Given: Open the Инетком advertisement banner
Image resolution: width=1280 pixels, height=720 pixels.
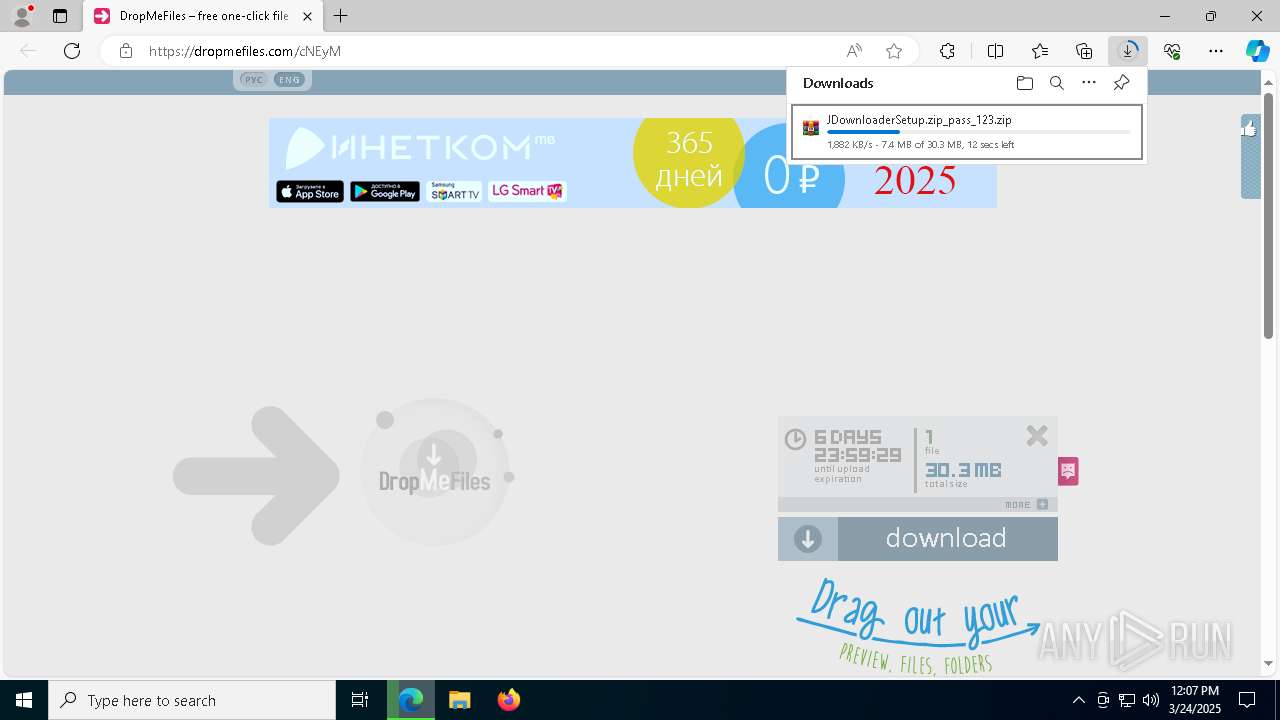Looking at the screenshot, I should pos(633,163).
